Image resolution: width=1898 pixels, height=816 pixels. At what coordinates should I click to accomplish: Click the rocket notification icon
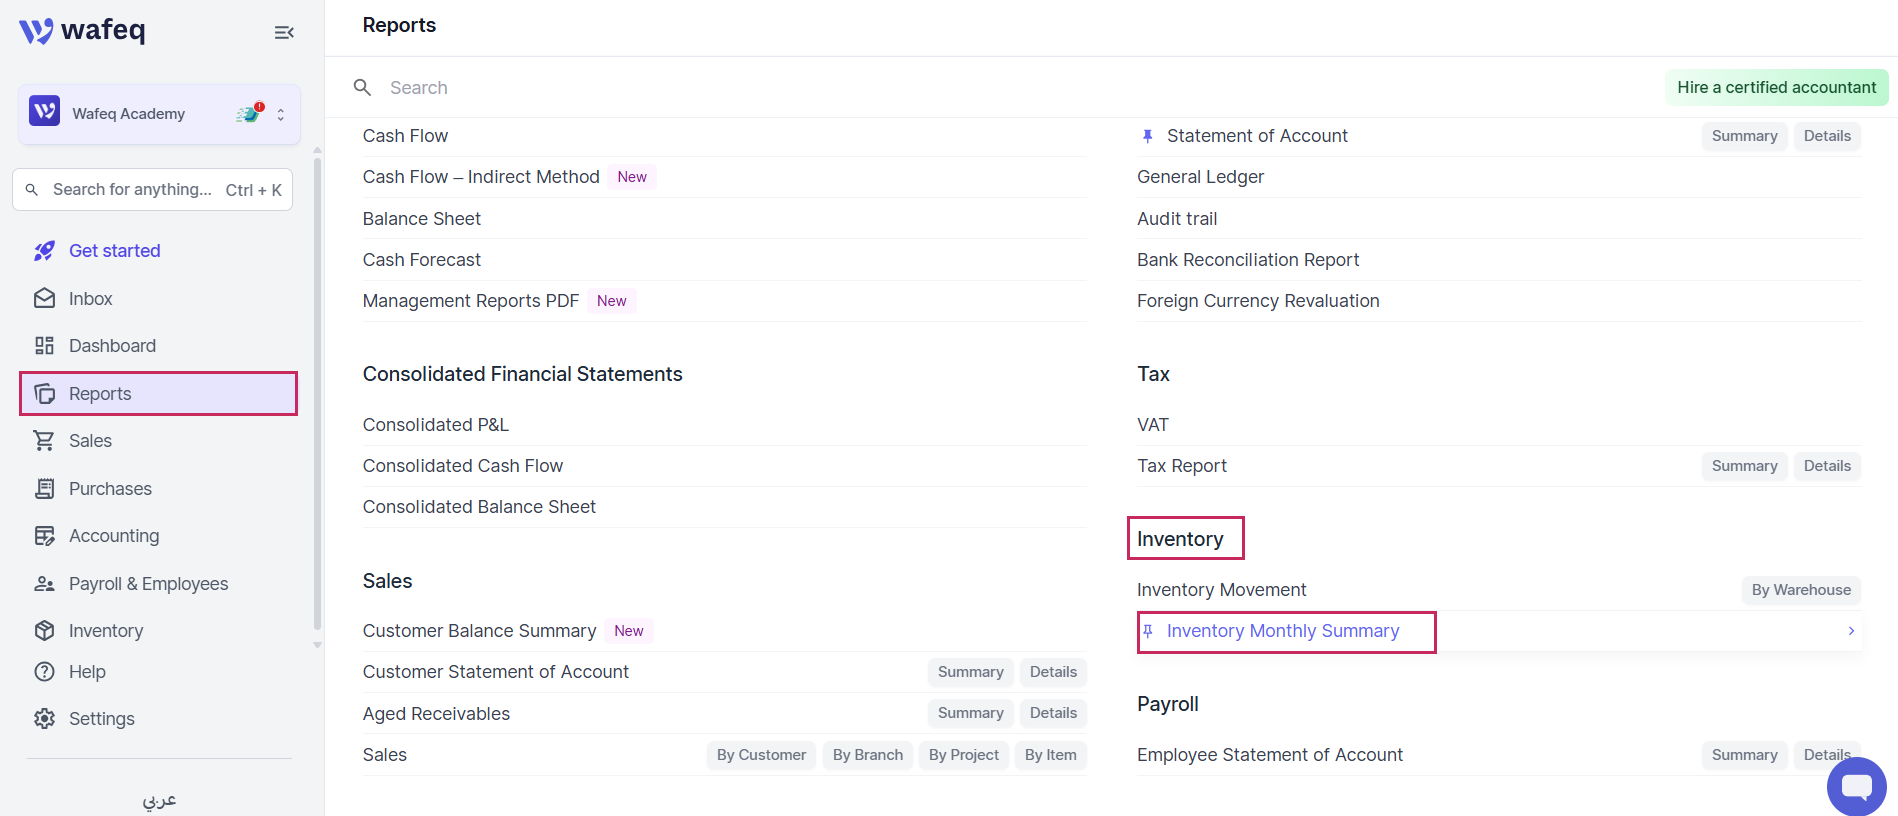tap(249, 113)
